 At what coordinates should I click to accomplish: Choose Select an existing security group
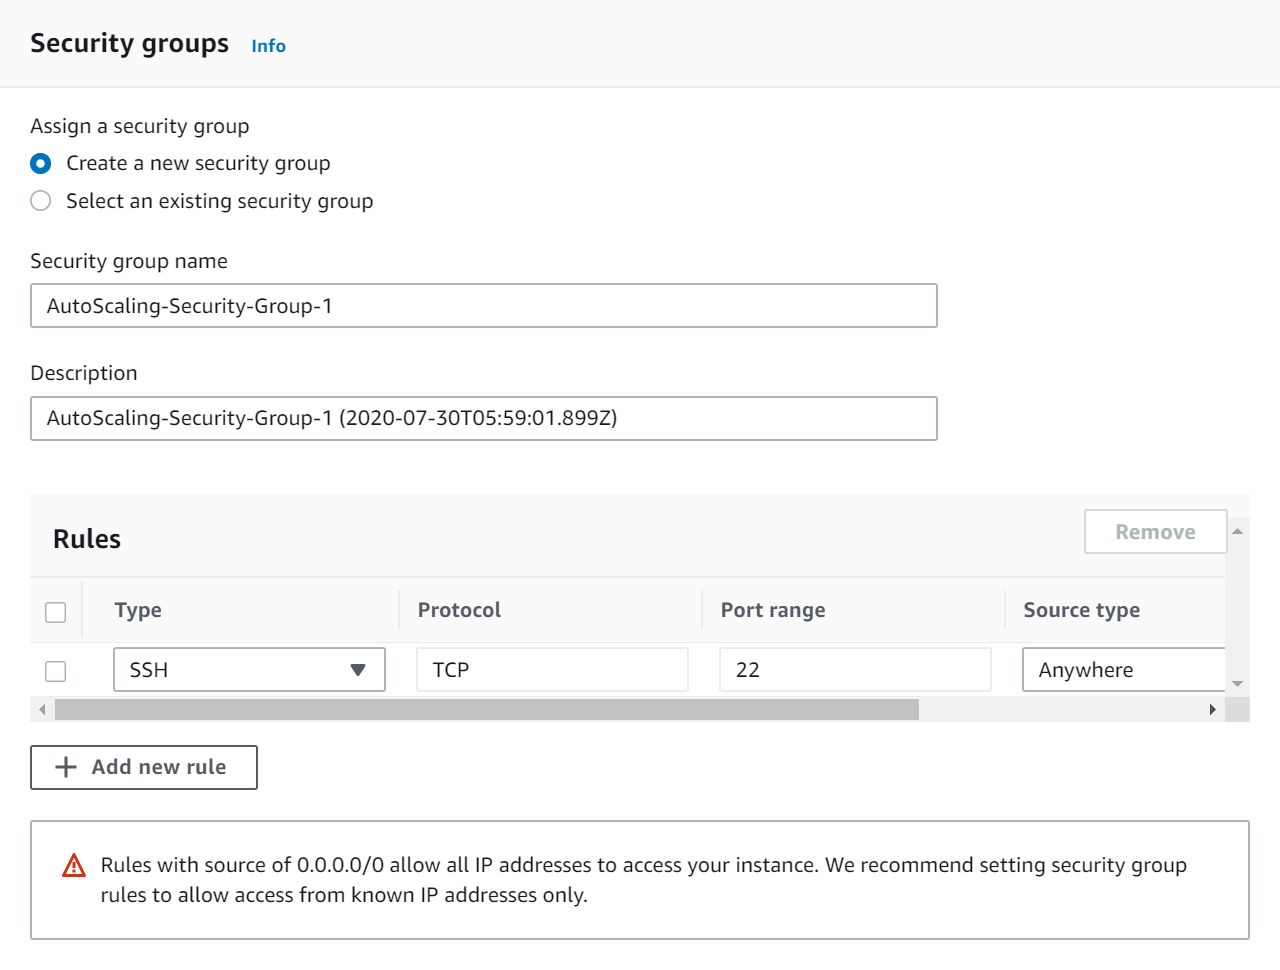coord(41,201)
